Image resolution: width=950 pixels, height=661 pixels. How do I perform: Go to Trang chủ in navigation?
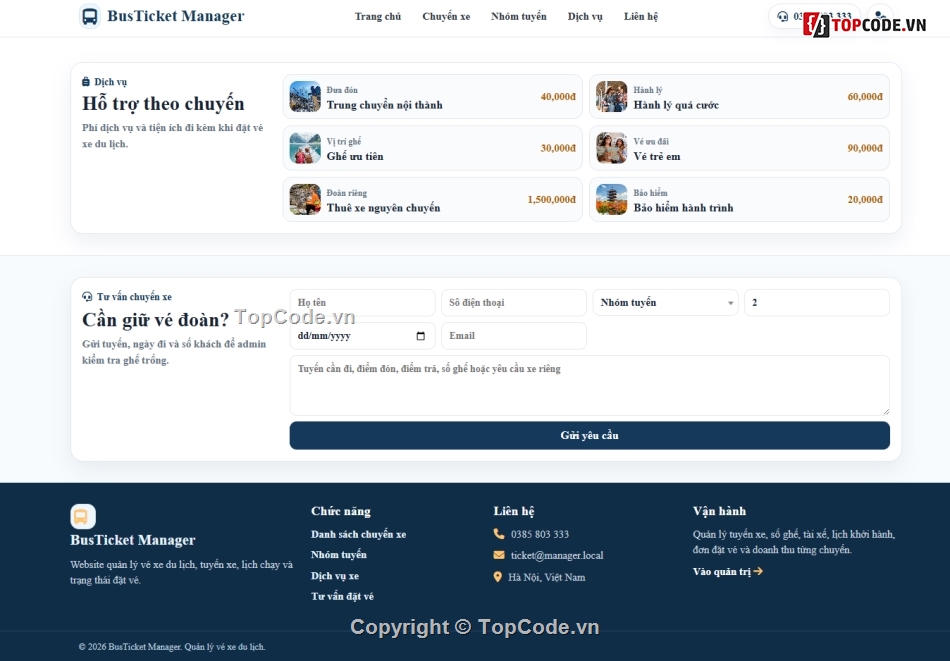click(x=378, y=16)
